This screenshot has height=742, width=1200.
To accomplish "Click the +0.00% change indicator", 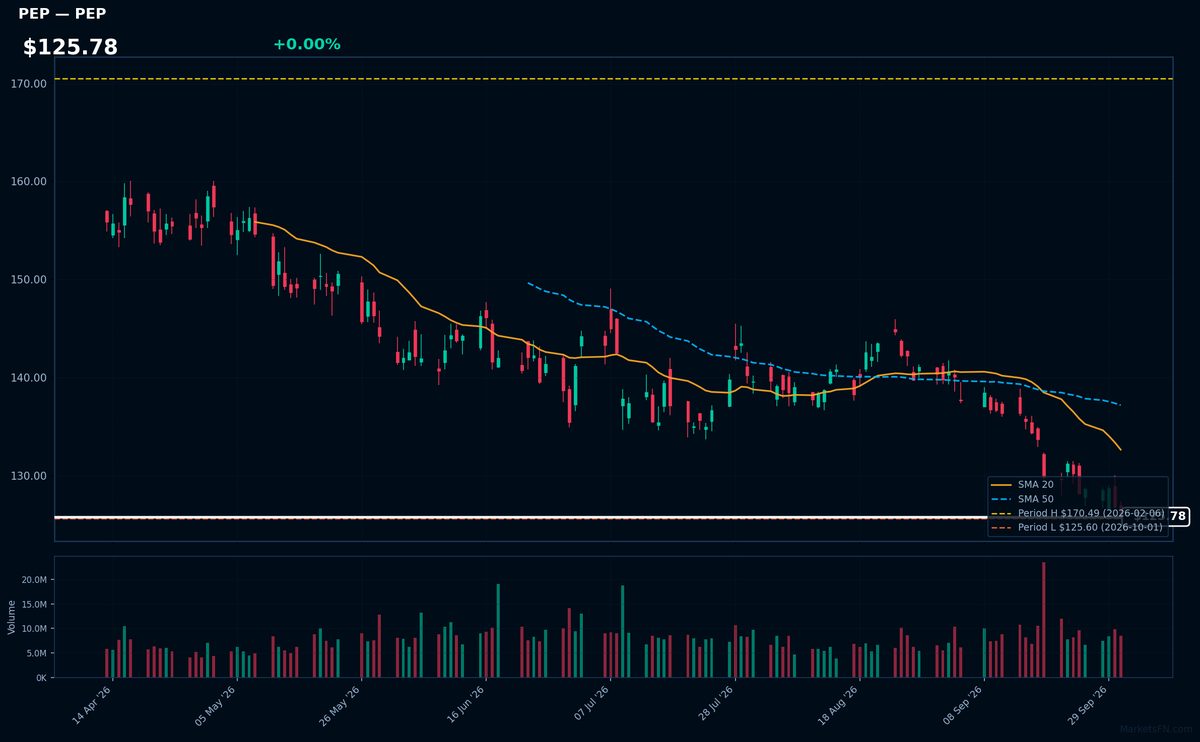I will click(306, 44).
